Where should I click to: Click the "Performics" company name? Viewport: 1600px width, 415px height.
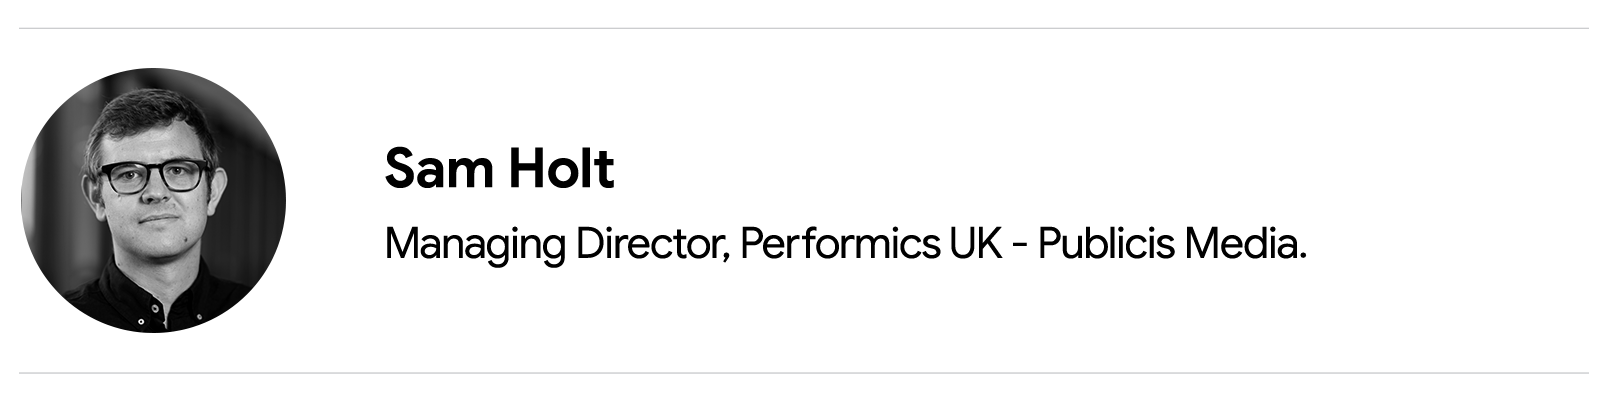(x=839, y=244)
